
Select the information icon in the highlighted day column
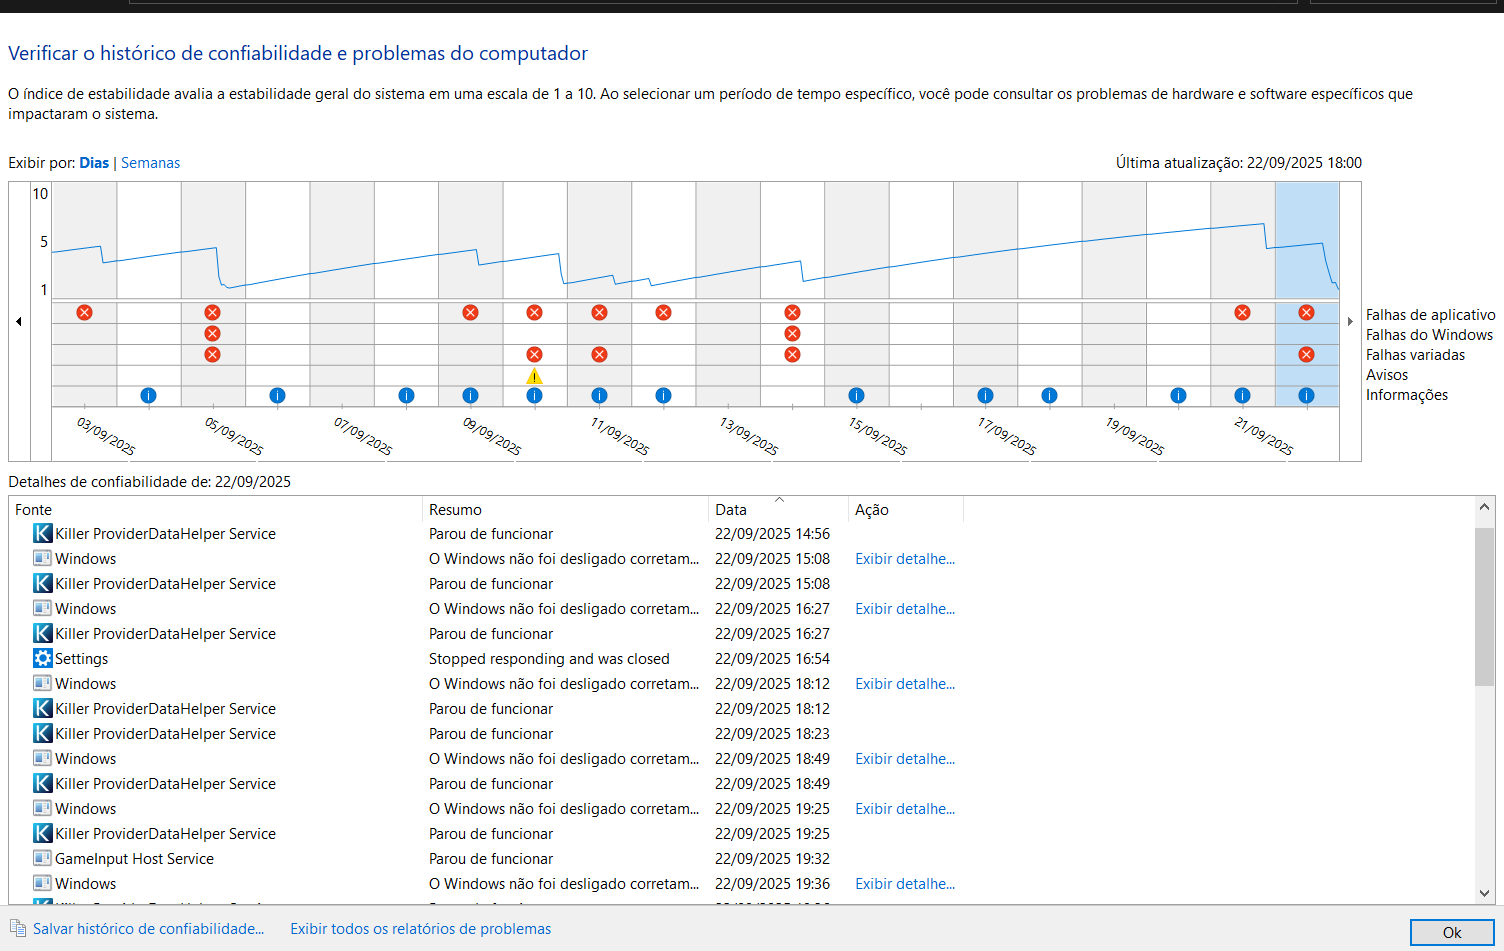tap(1306, 395)
